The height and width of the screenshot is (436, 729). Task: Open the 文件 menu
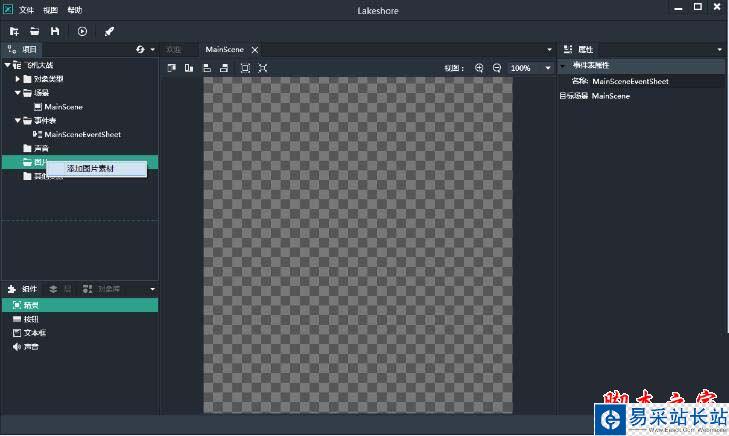[27, 10]
